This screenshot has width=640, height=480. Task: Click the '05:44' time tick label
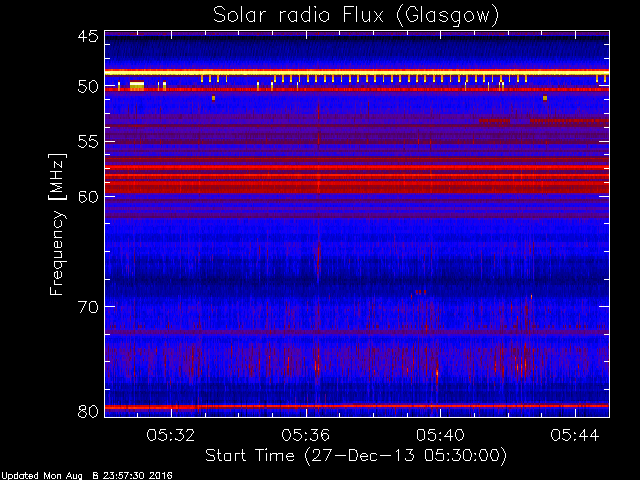coord(575,435)
